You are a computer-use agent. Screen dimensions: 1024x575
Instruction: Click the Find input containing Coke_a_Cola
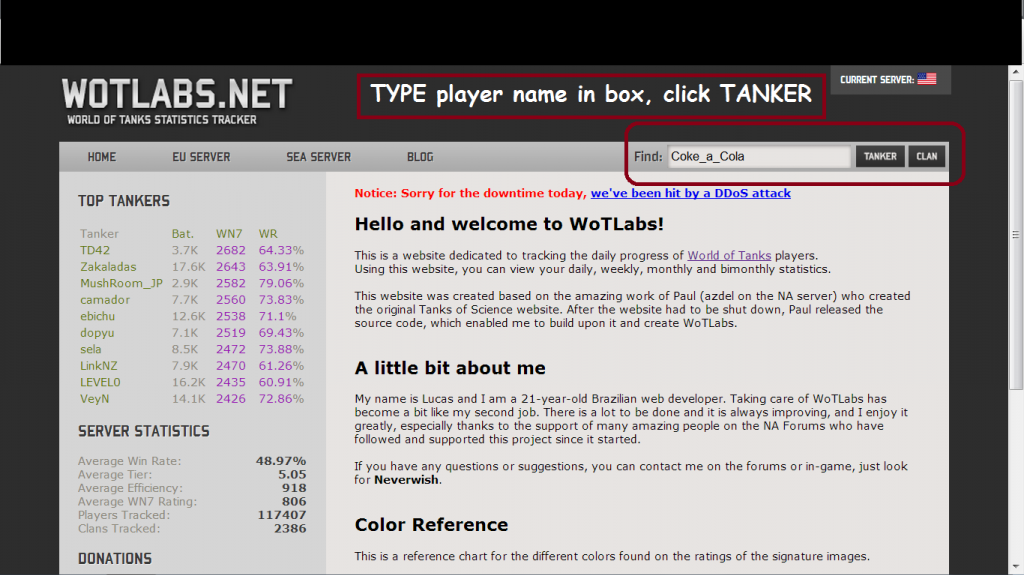pos(759,156)
